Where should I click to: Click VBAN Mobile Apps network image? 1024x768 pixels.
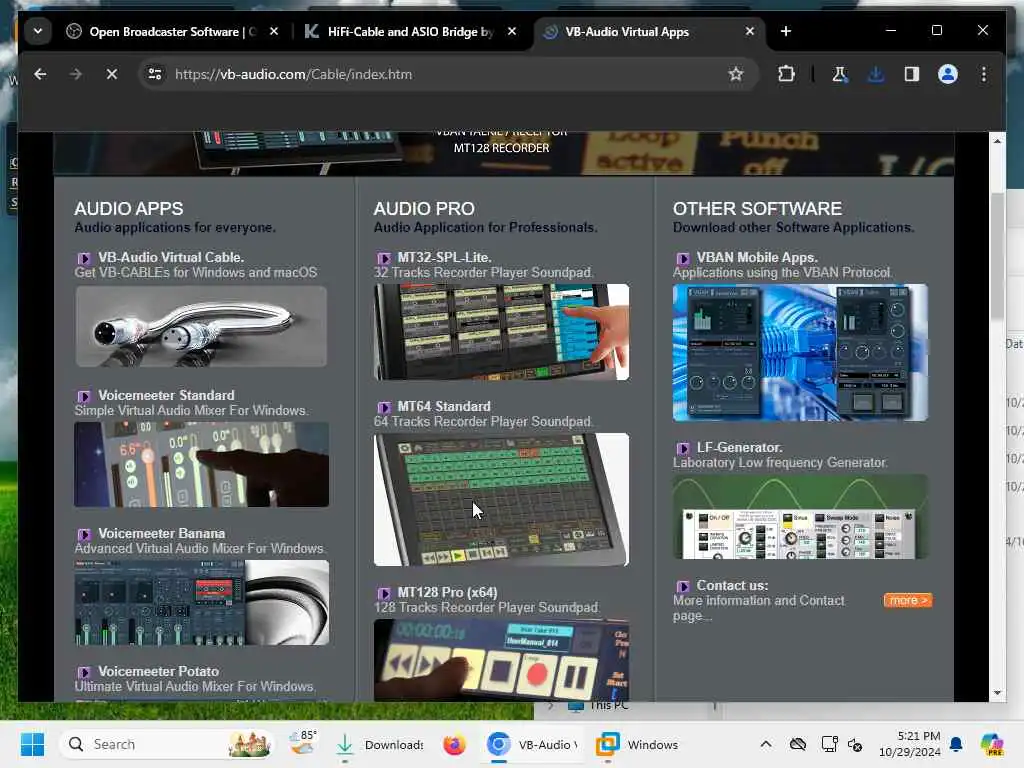[x=800, y=353]
